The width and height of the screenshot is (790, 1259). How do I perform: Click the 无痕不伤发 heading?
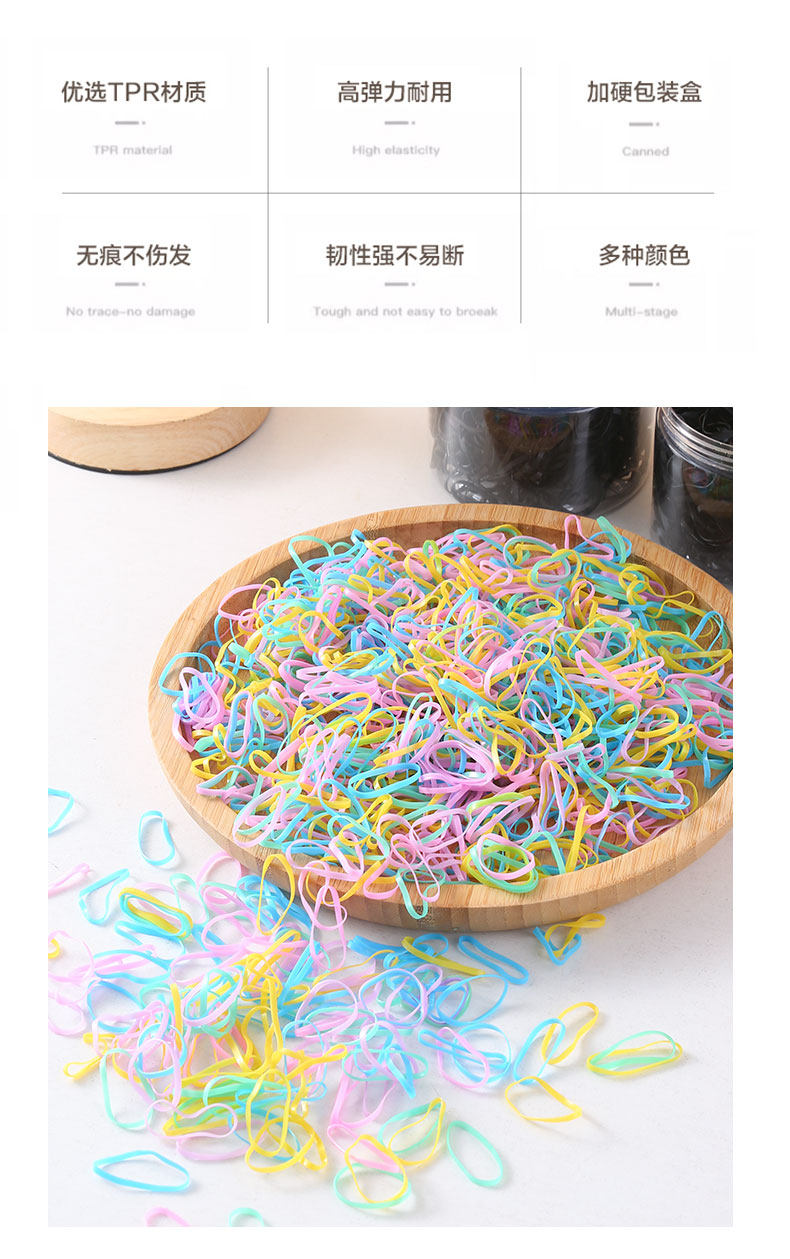tap(134, 256)
